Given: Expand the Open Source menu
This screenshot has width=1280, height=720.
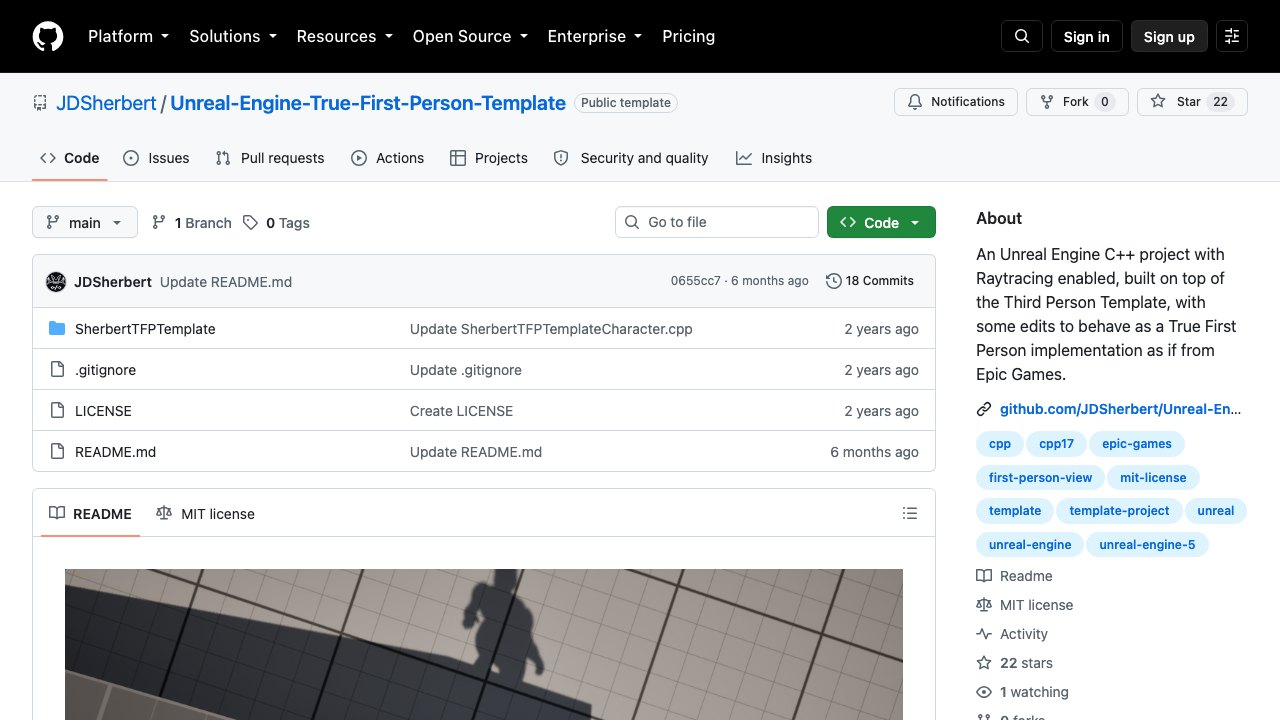Looking at the screenshot, I should point(470,36).
